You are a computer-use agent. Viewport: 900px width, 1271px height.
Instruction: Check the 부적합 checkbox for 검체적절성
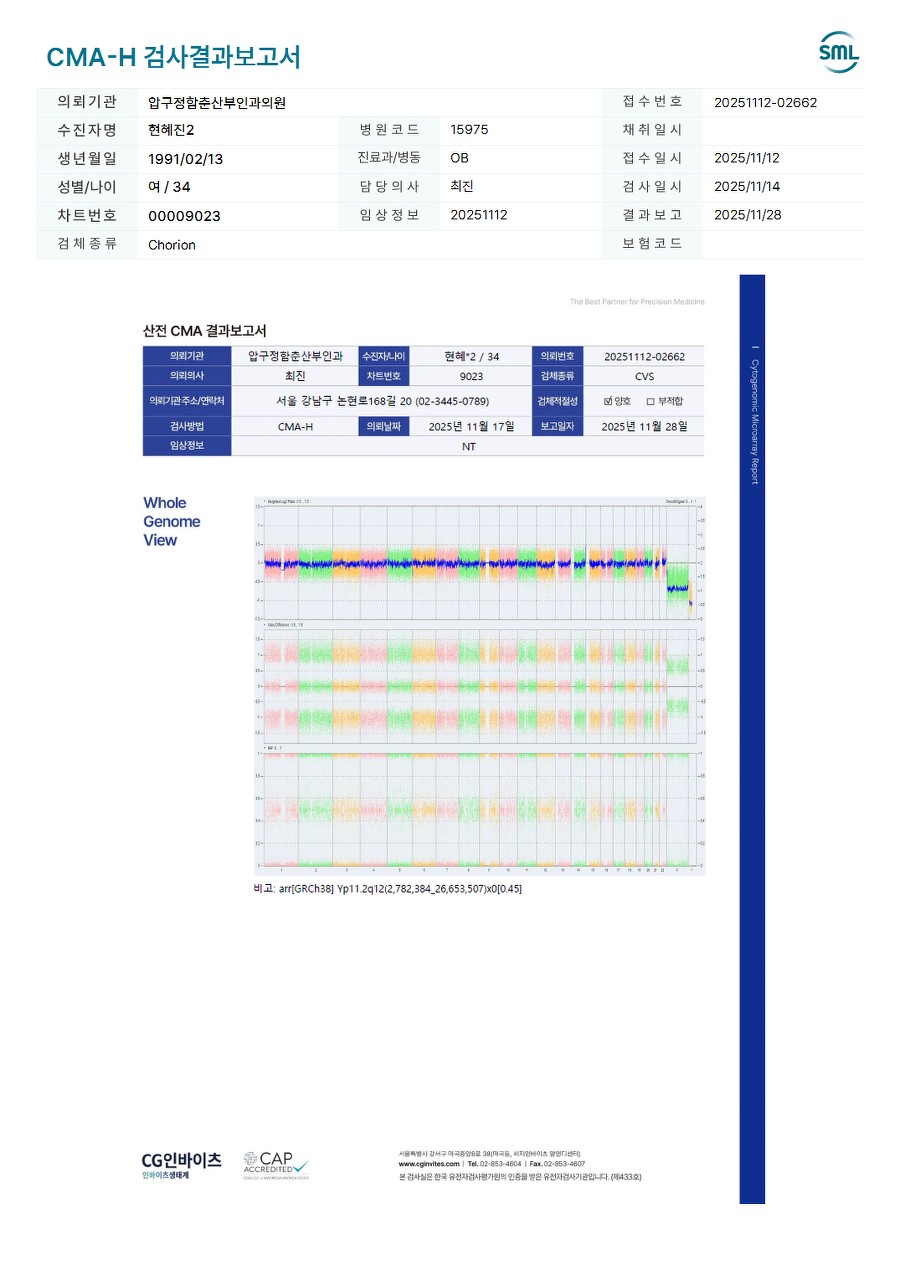pyautogui.click(x=650, y=401)
